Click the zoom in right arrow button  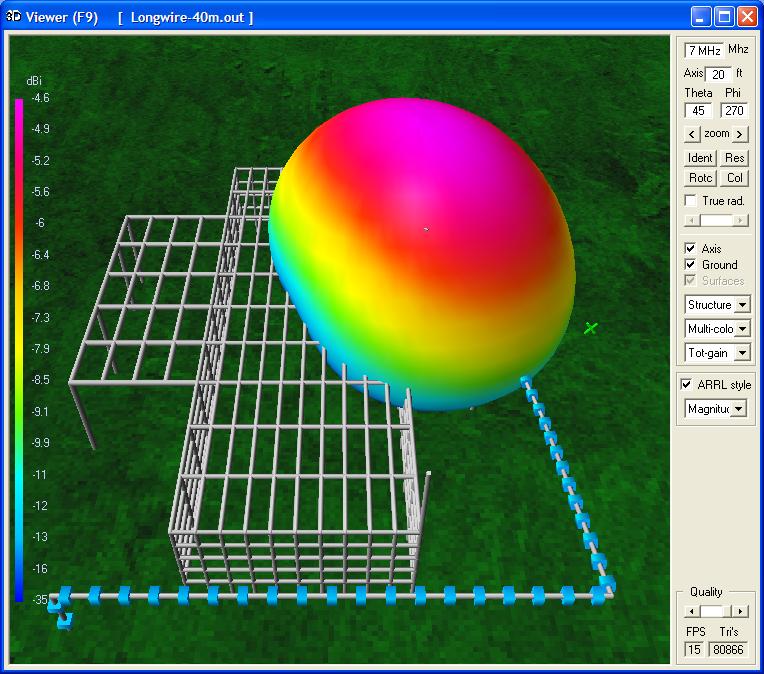pyautogui.click(x=740, y=134)
